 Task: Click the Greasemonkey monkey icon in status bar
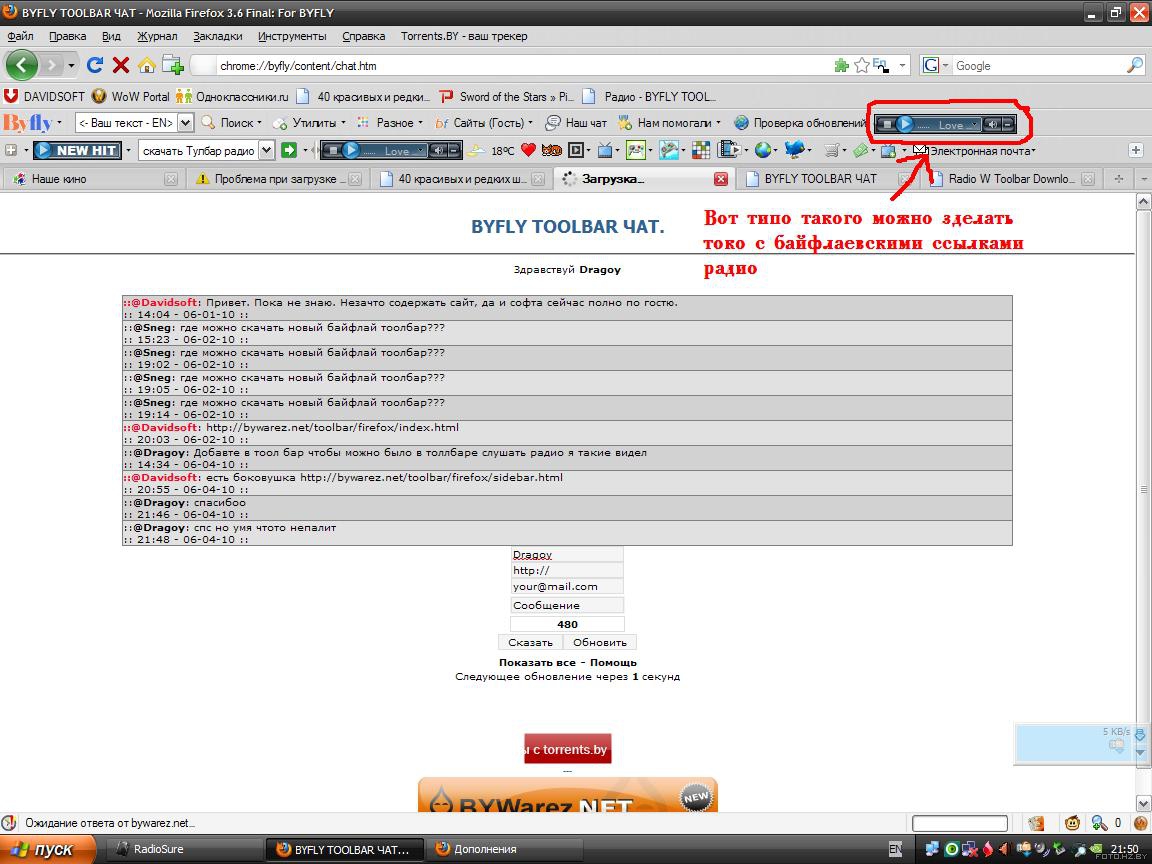click(x=1073, y=823)
